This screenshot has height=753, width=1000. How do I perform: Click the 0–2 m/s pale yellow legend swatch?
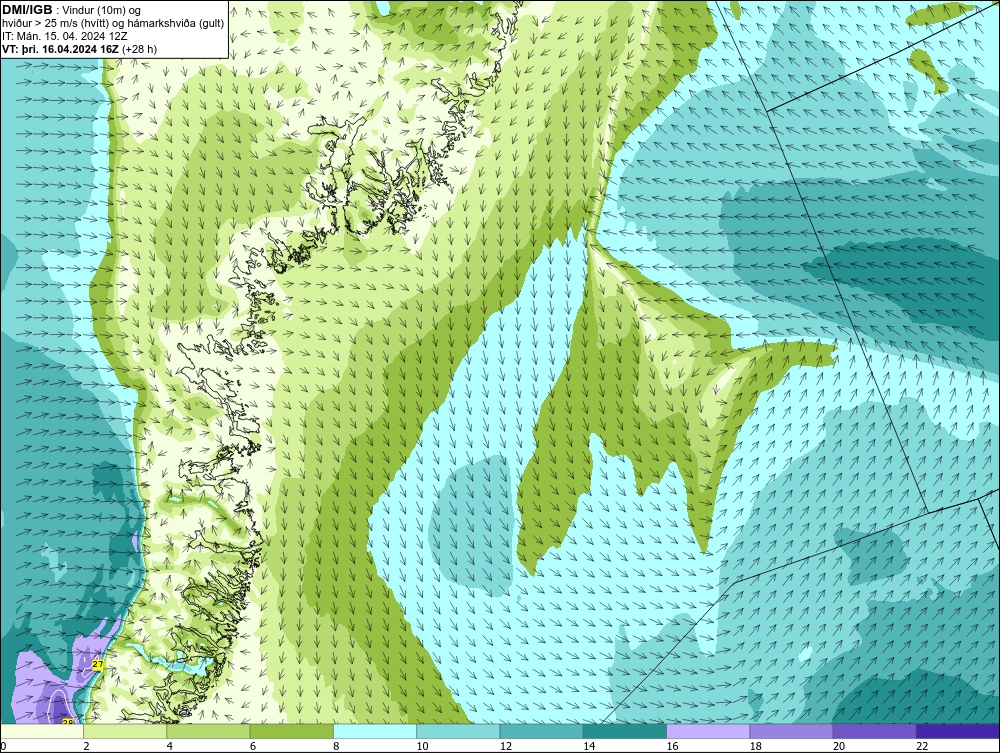tap(42, 731)
